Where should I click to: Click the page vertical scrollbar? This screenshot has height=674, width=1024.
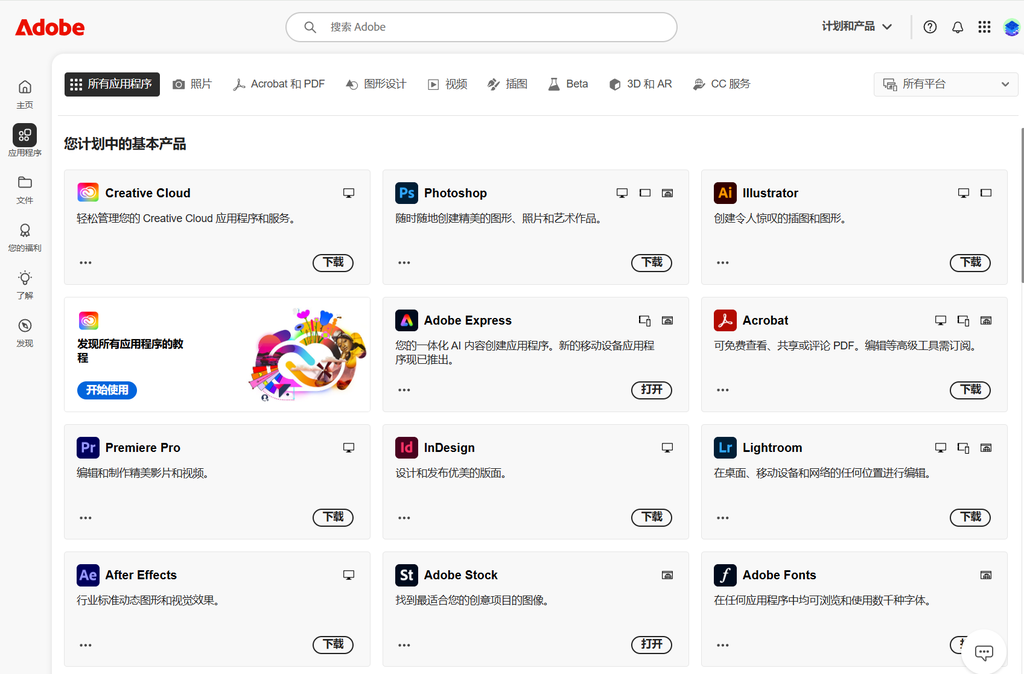point(1021,205)
